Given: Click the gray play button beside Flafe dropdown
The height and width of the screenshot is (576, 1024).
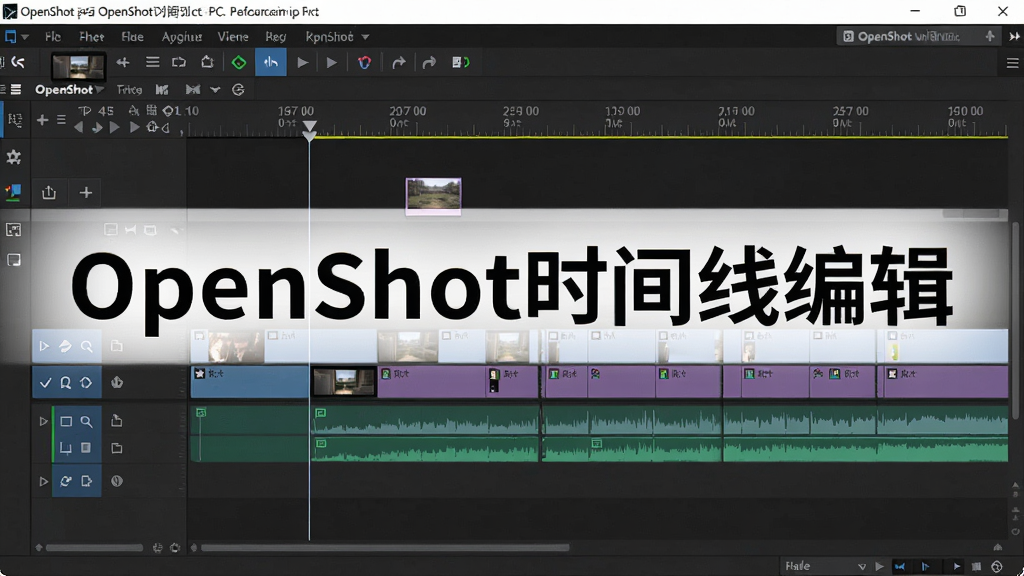Looking at the screenshot, I should 879,566.
